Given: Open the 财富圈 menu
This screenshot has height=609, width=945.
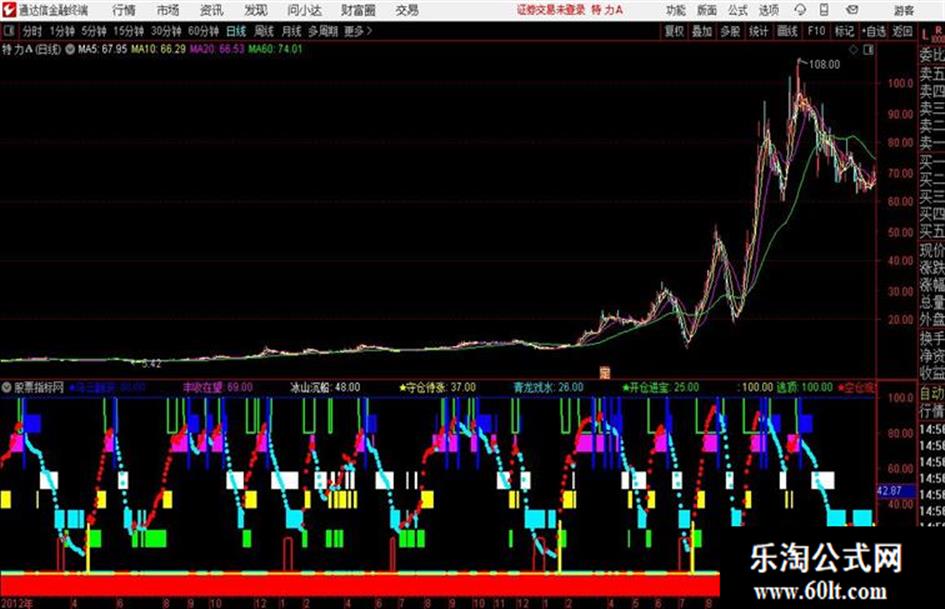Looking at the screenshot, I should [359, 10].
